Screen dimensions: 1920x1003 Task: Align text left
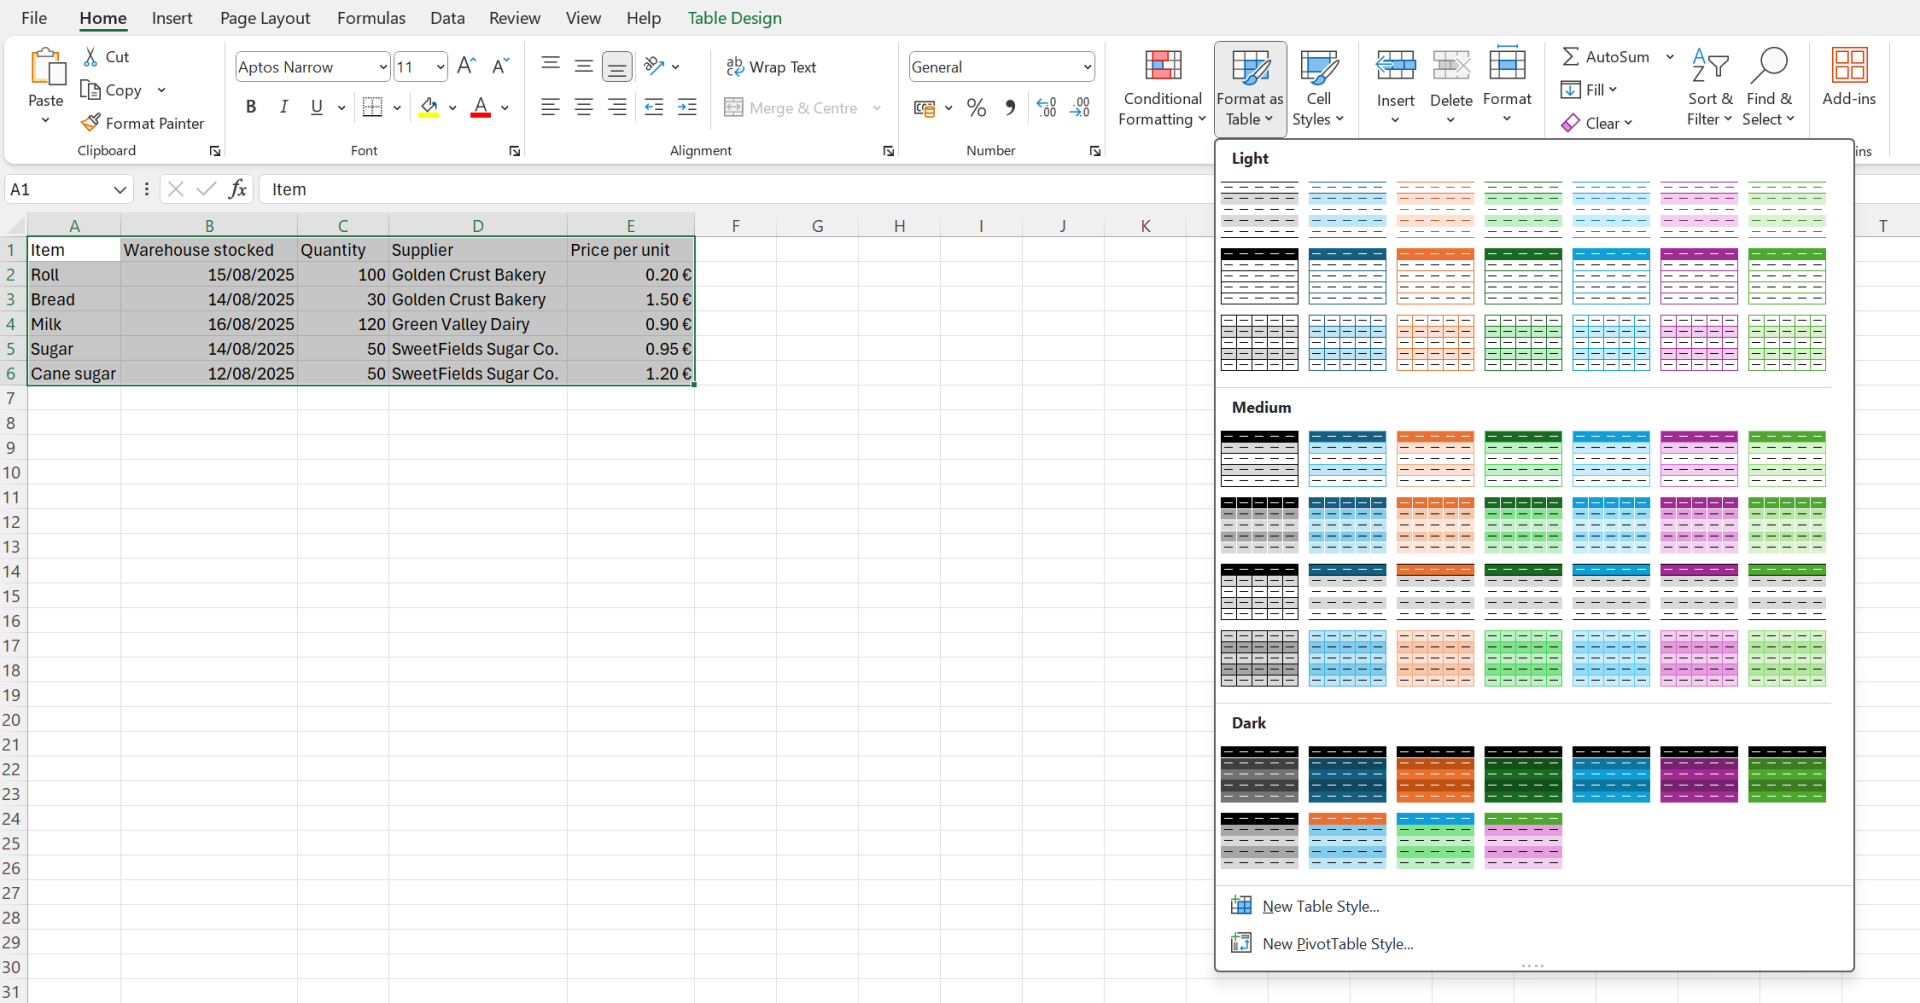pyautogui.click(x=550, y=107)
